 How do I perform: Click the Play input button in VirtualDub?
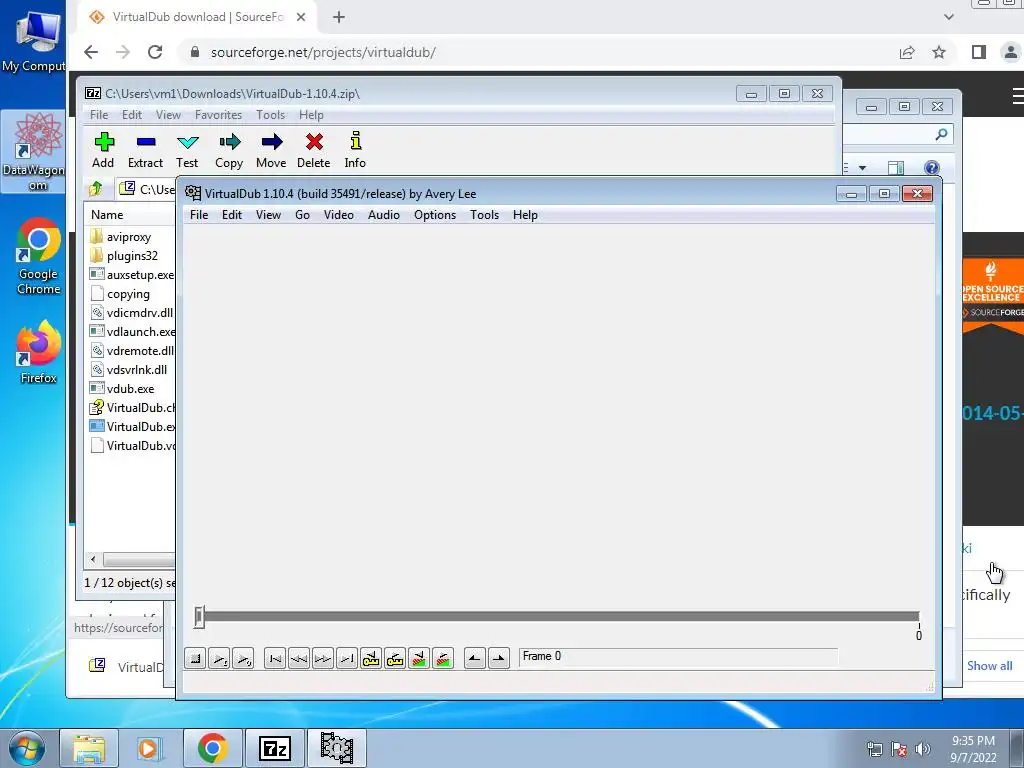[219, 658]
